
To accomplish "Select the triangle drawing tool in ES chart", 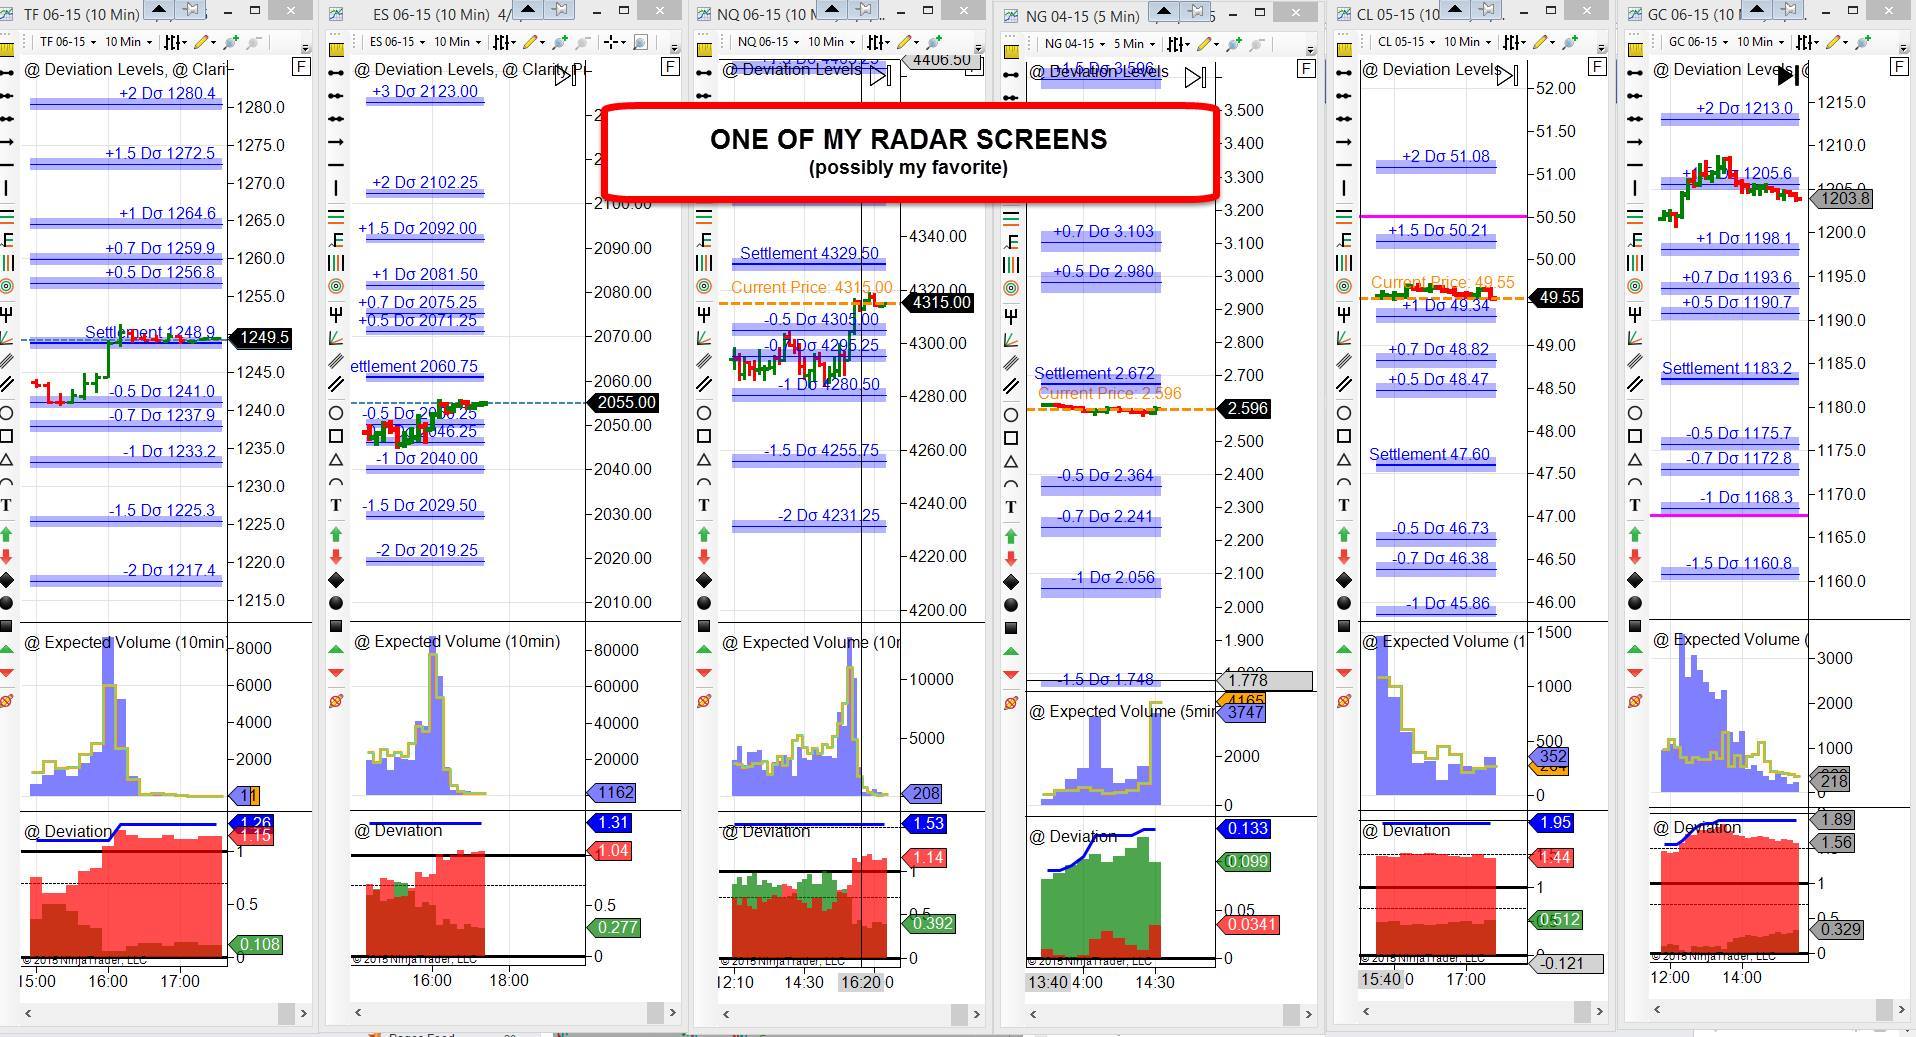I will 336,459.
